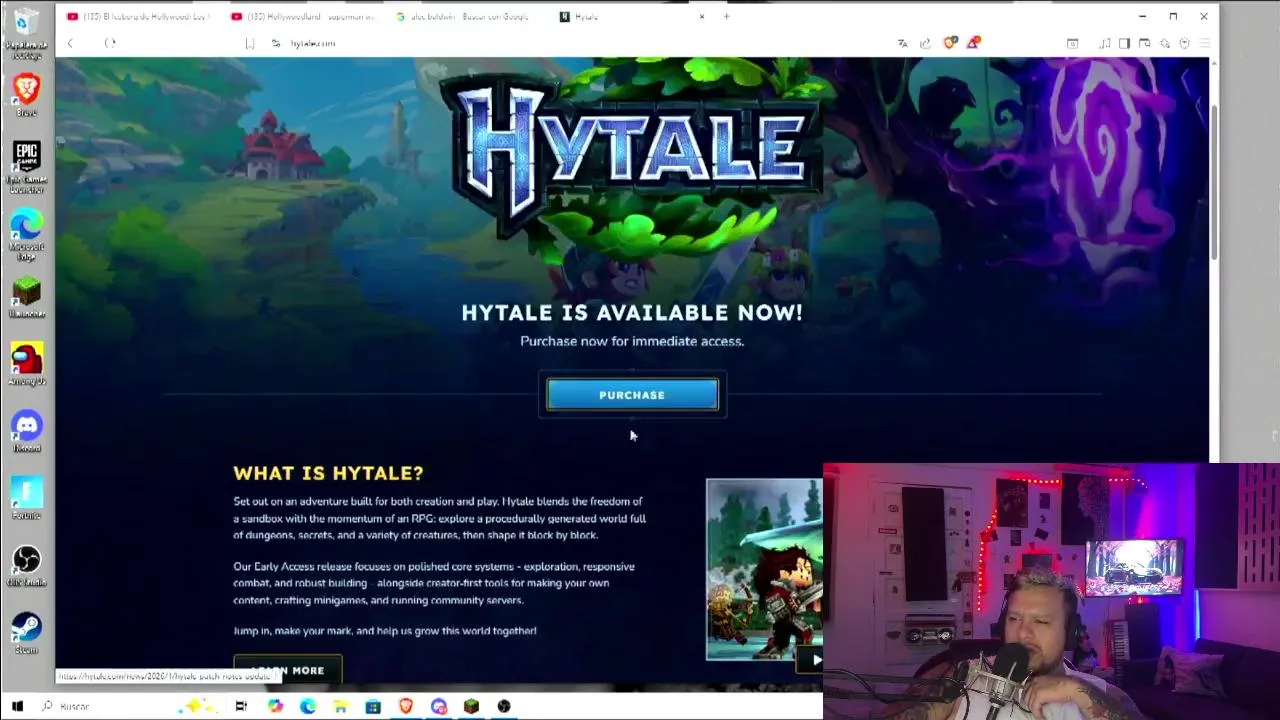Image resolution: width=1280 pixels, height=720 pixels.
Task: Launch Minecraft launcher desktop shortcut
Action: point(26,298)
